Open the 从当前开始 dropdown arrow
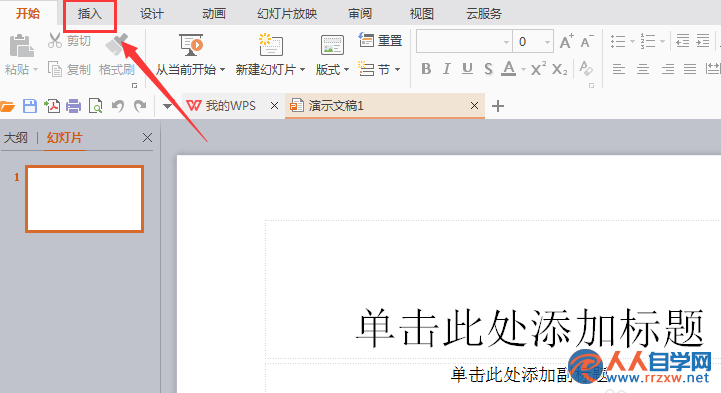Image resolution: width=721 pixels, height=393 pixels. [x=223, y=70]
